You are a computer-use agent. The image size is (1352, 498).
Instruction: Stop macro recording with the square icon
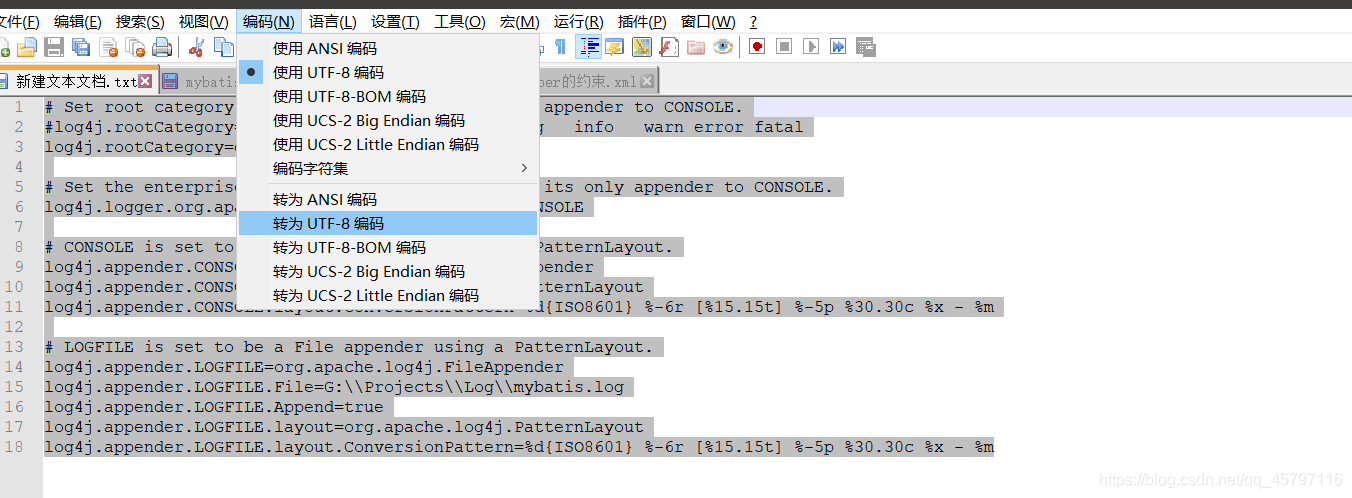(784, 46)
